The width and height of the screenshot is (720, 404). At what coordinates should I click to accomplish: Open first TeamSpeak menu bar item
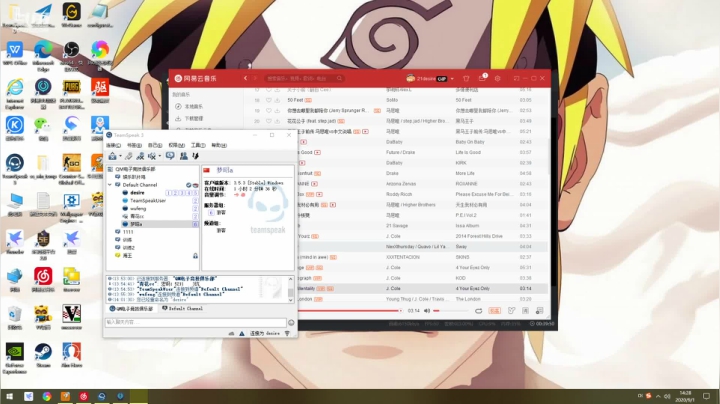coord(113,146)
